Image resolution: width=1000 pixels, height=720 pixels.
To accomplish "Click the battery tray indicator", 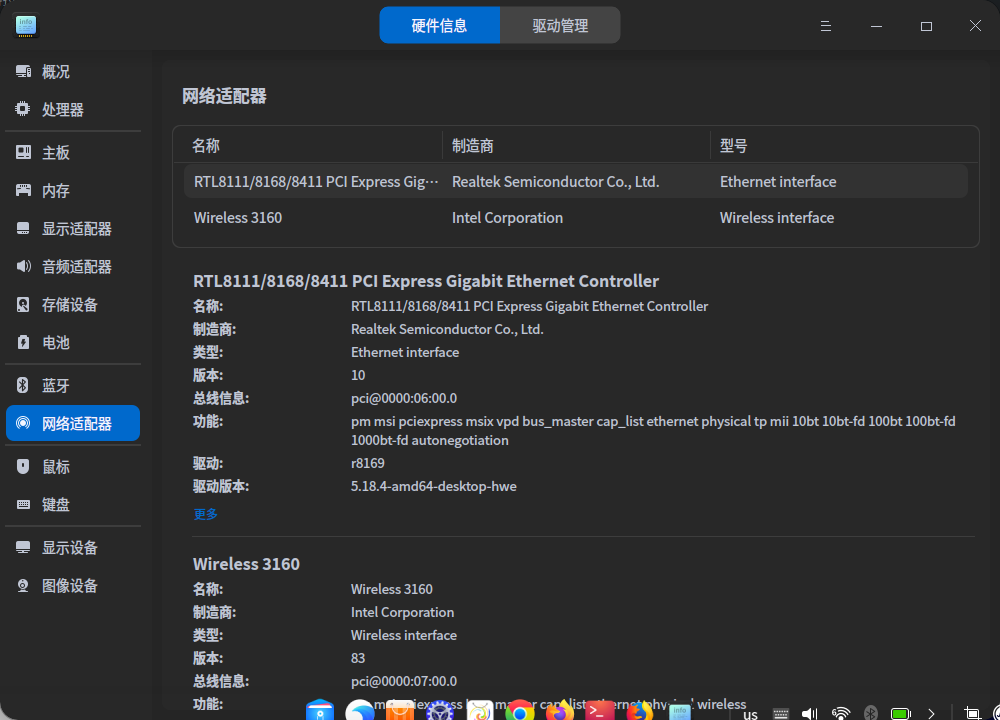I will (x=901, y=713).
